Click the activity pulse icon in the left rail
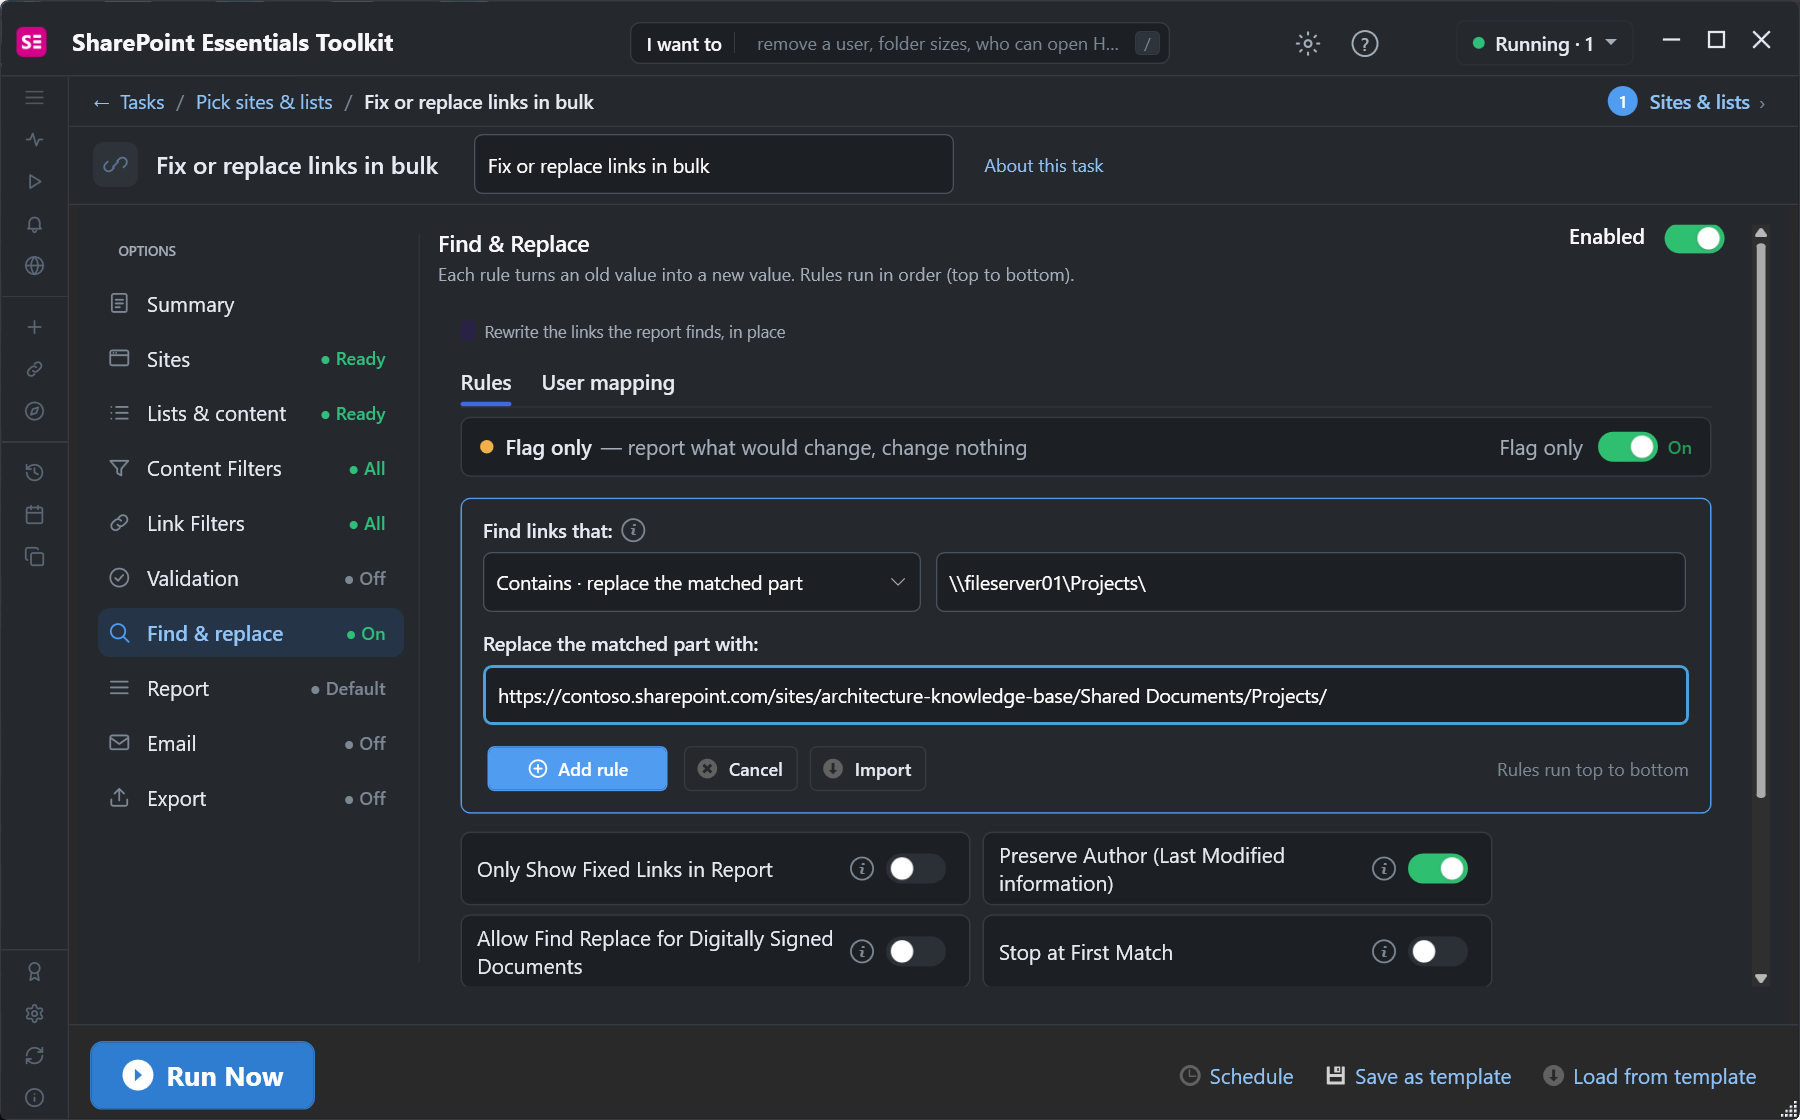This screenshot has height=1120, width=1800. pos(35,139)
